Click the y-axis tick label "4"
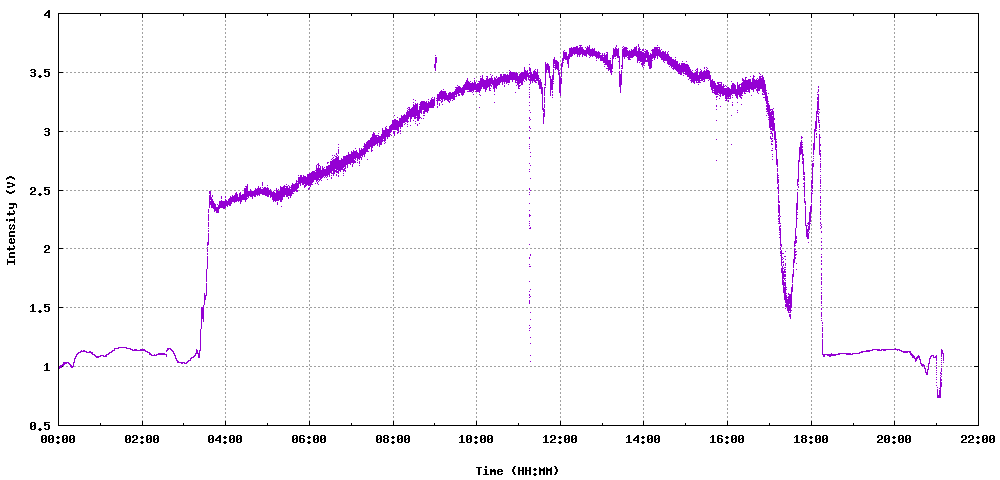 pyautogui.click(x=48, y=15)
